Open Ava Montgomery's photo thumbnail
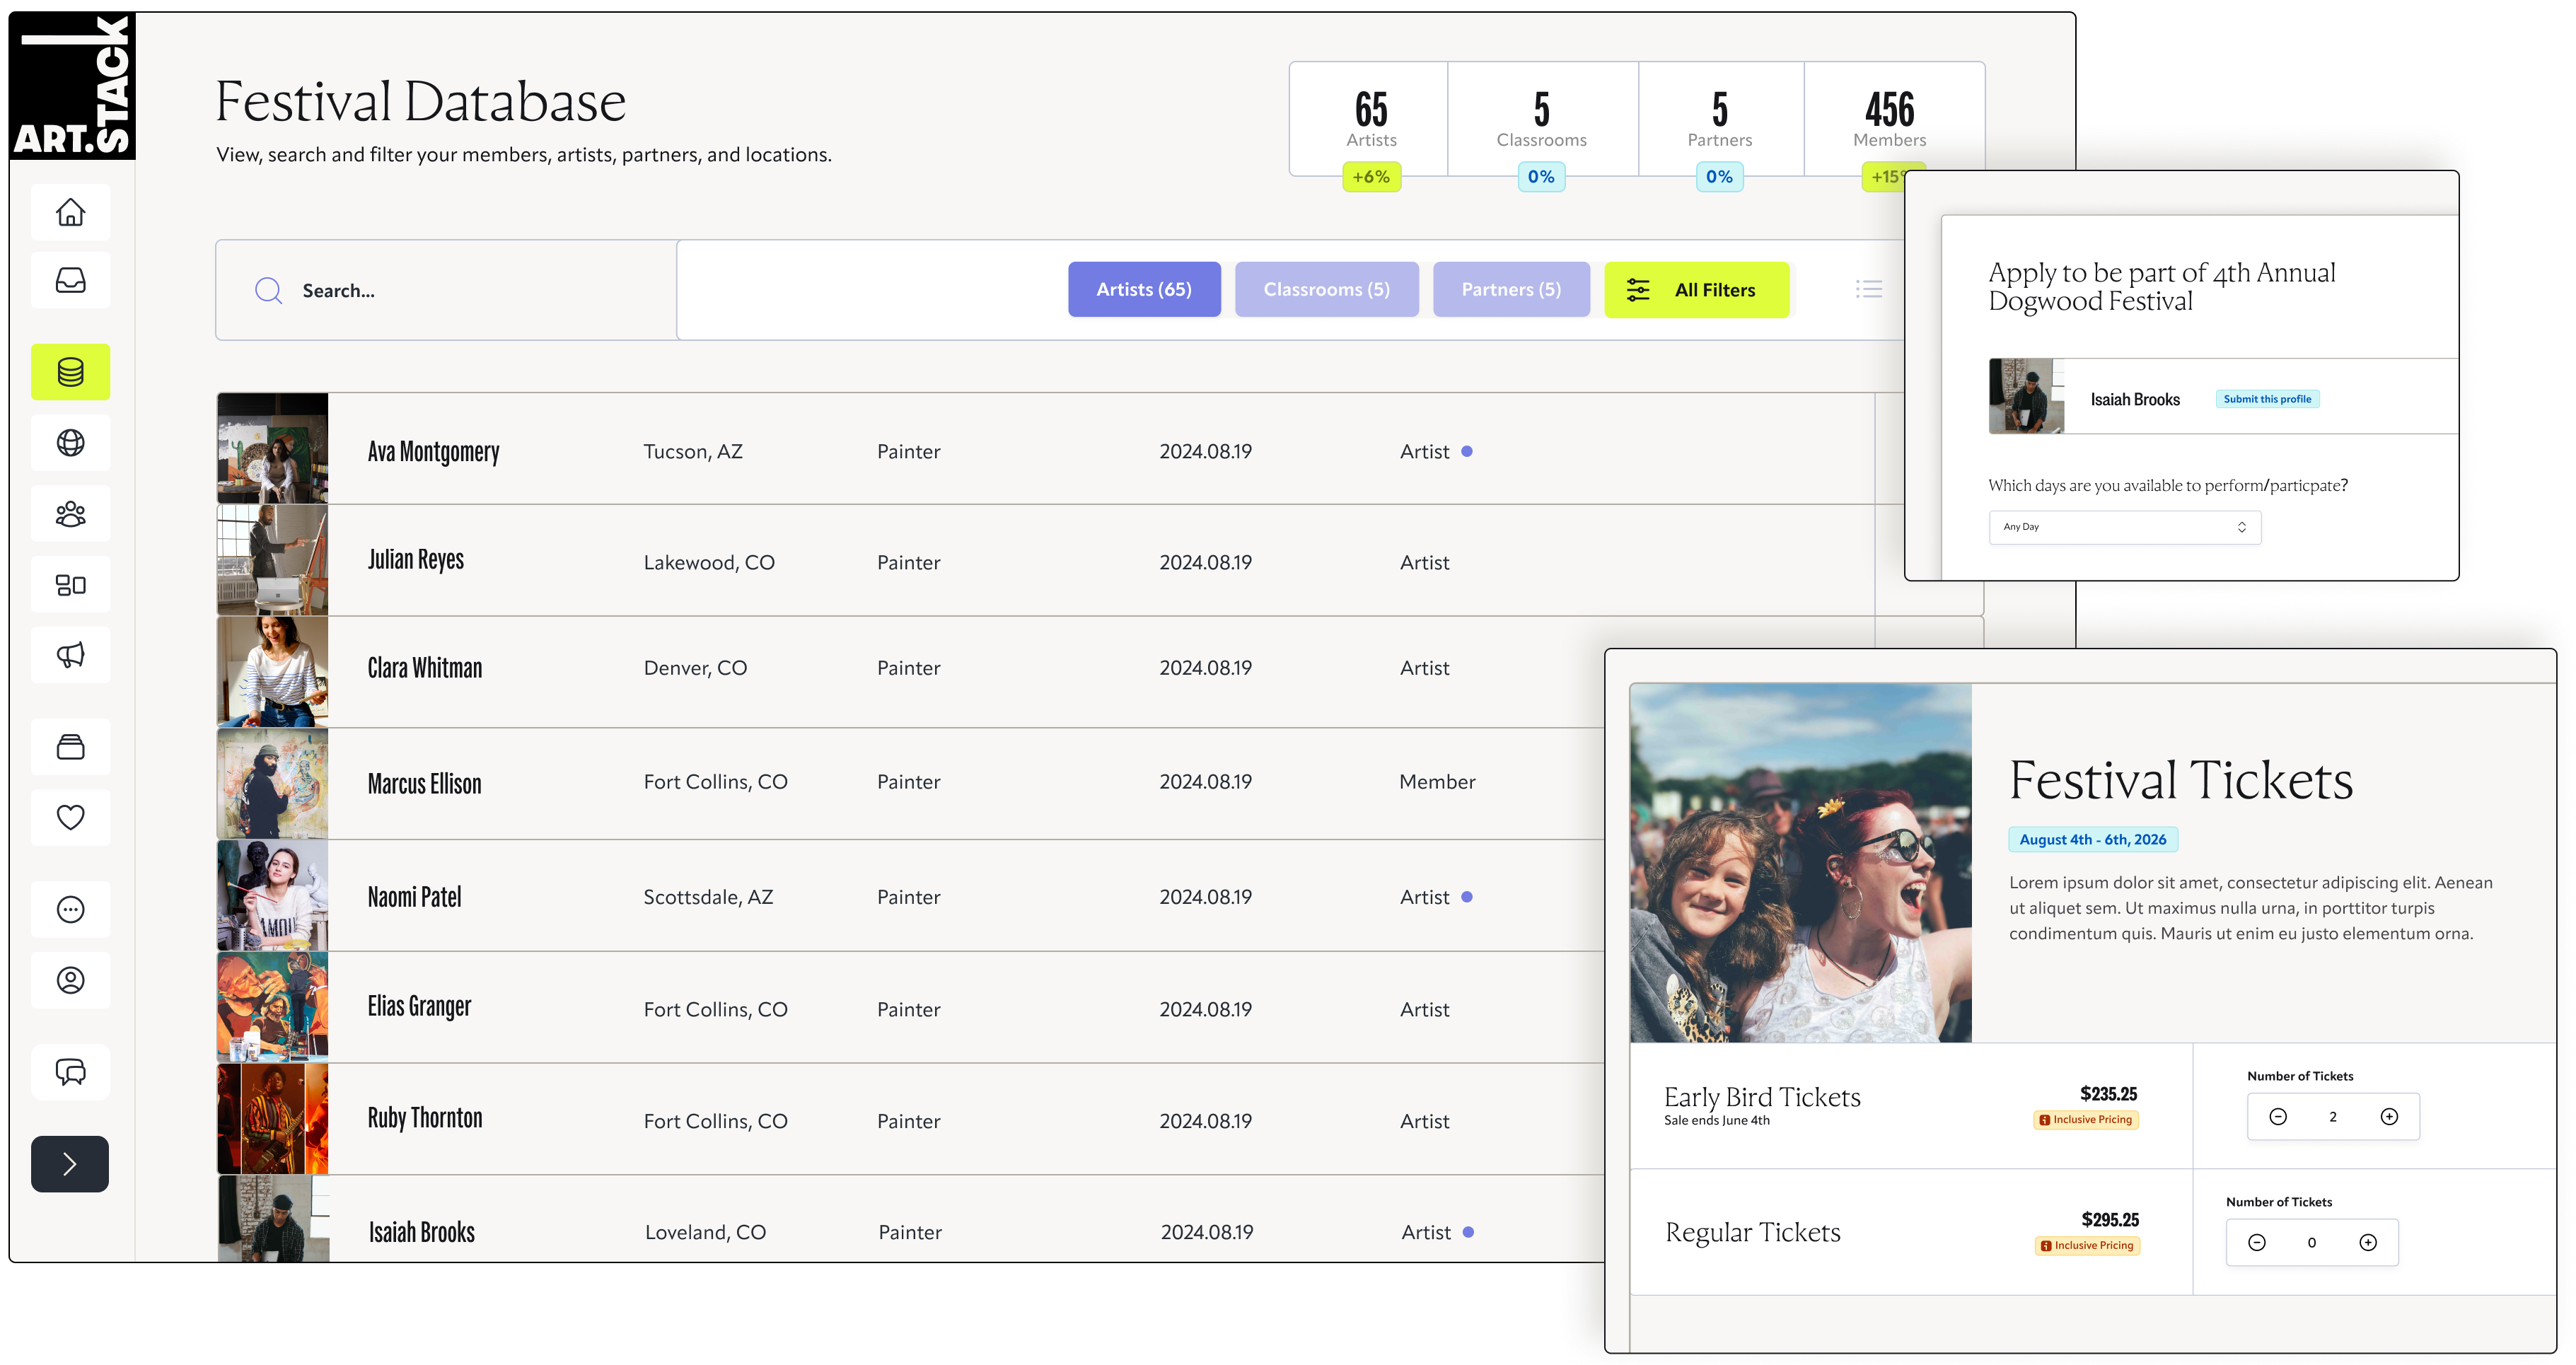 (x=273, y=448)
